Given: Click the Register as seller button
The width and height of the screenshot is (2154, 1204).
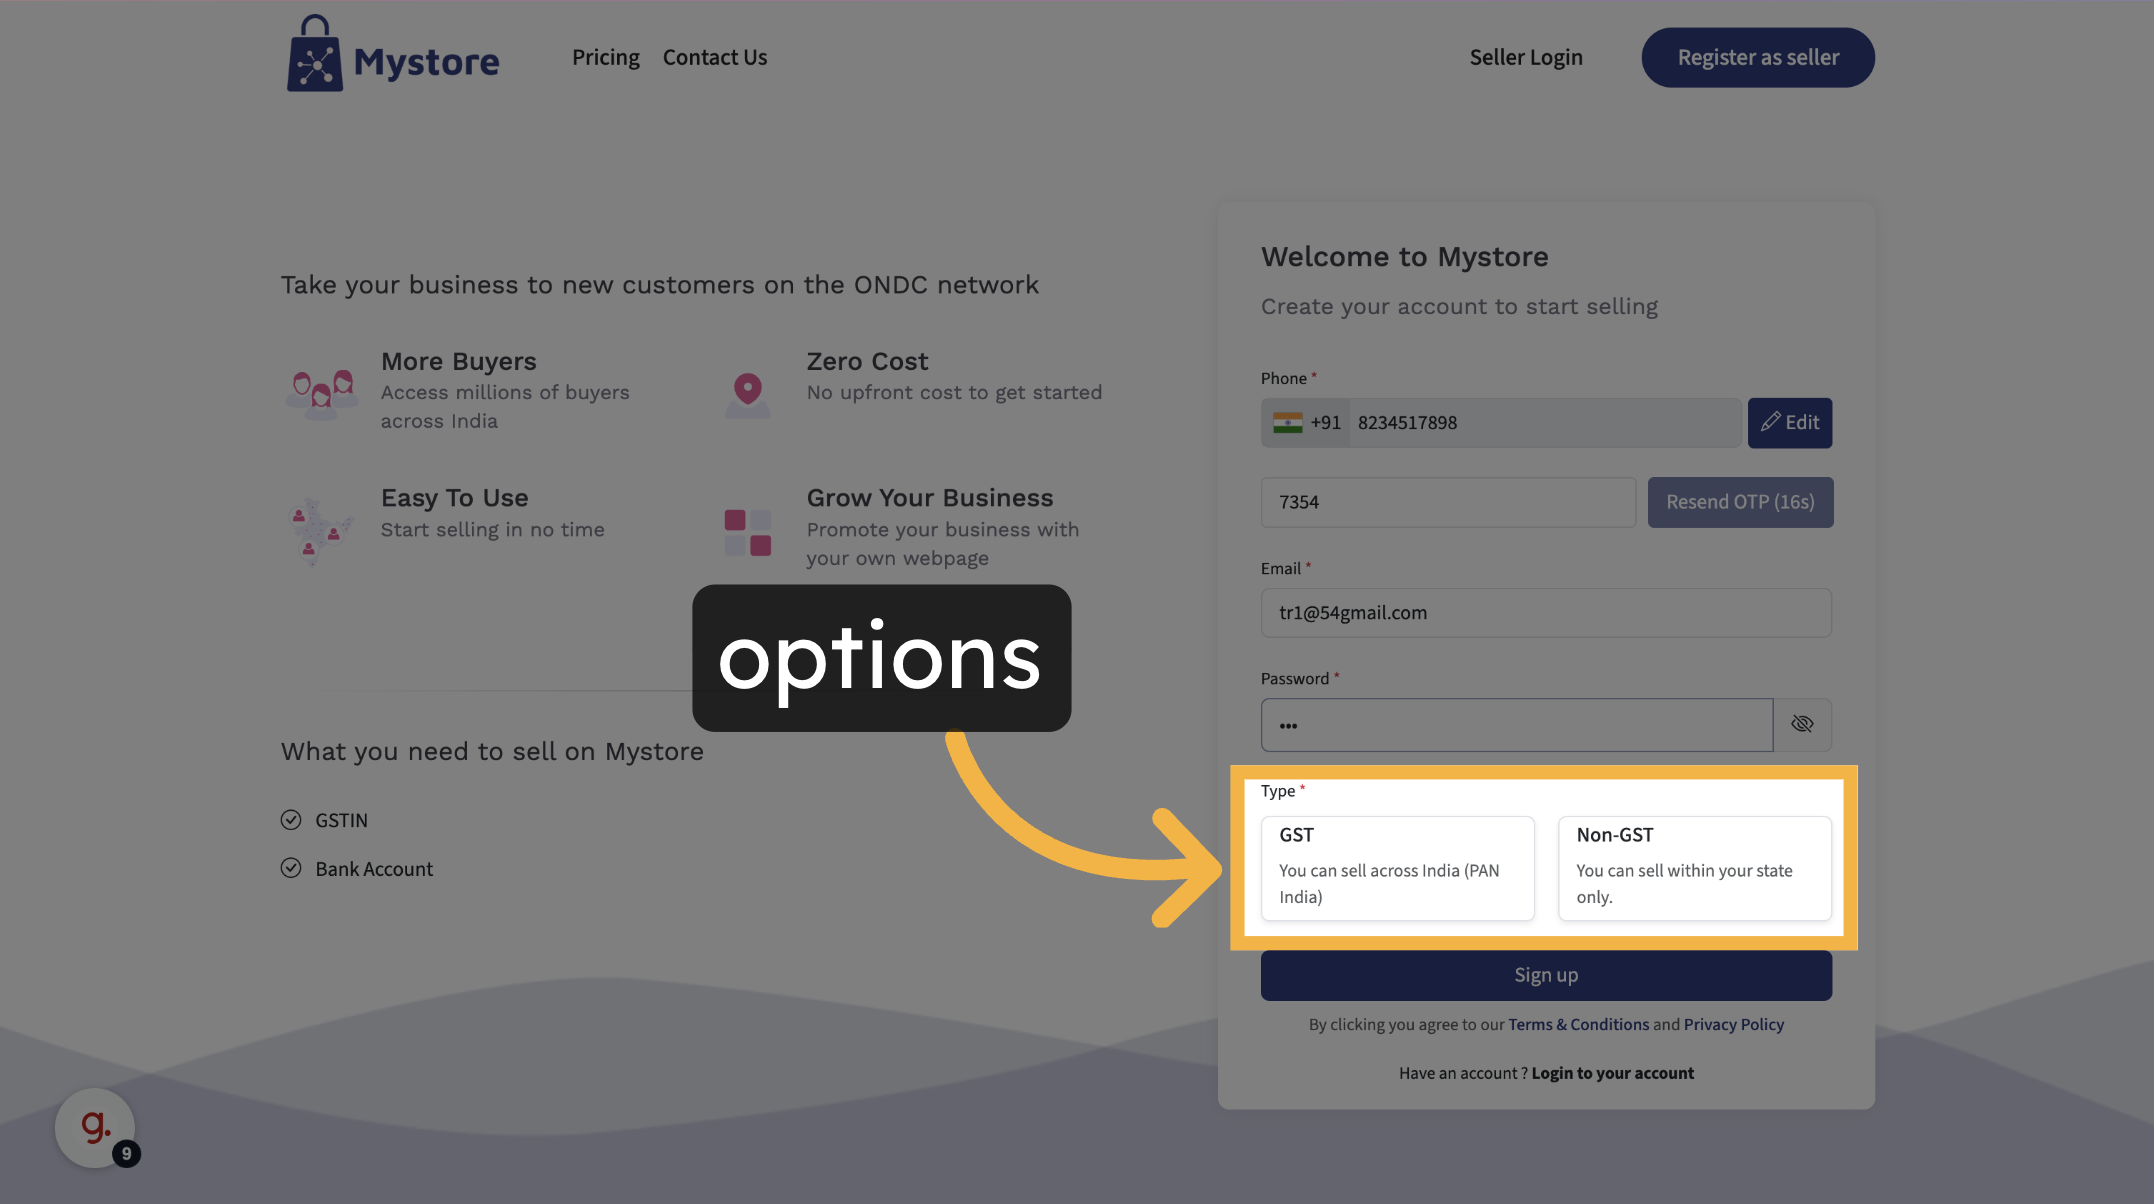Looking at the screenshot, I should [1758, 58].
